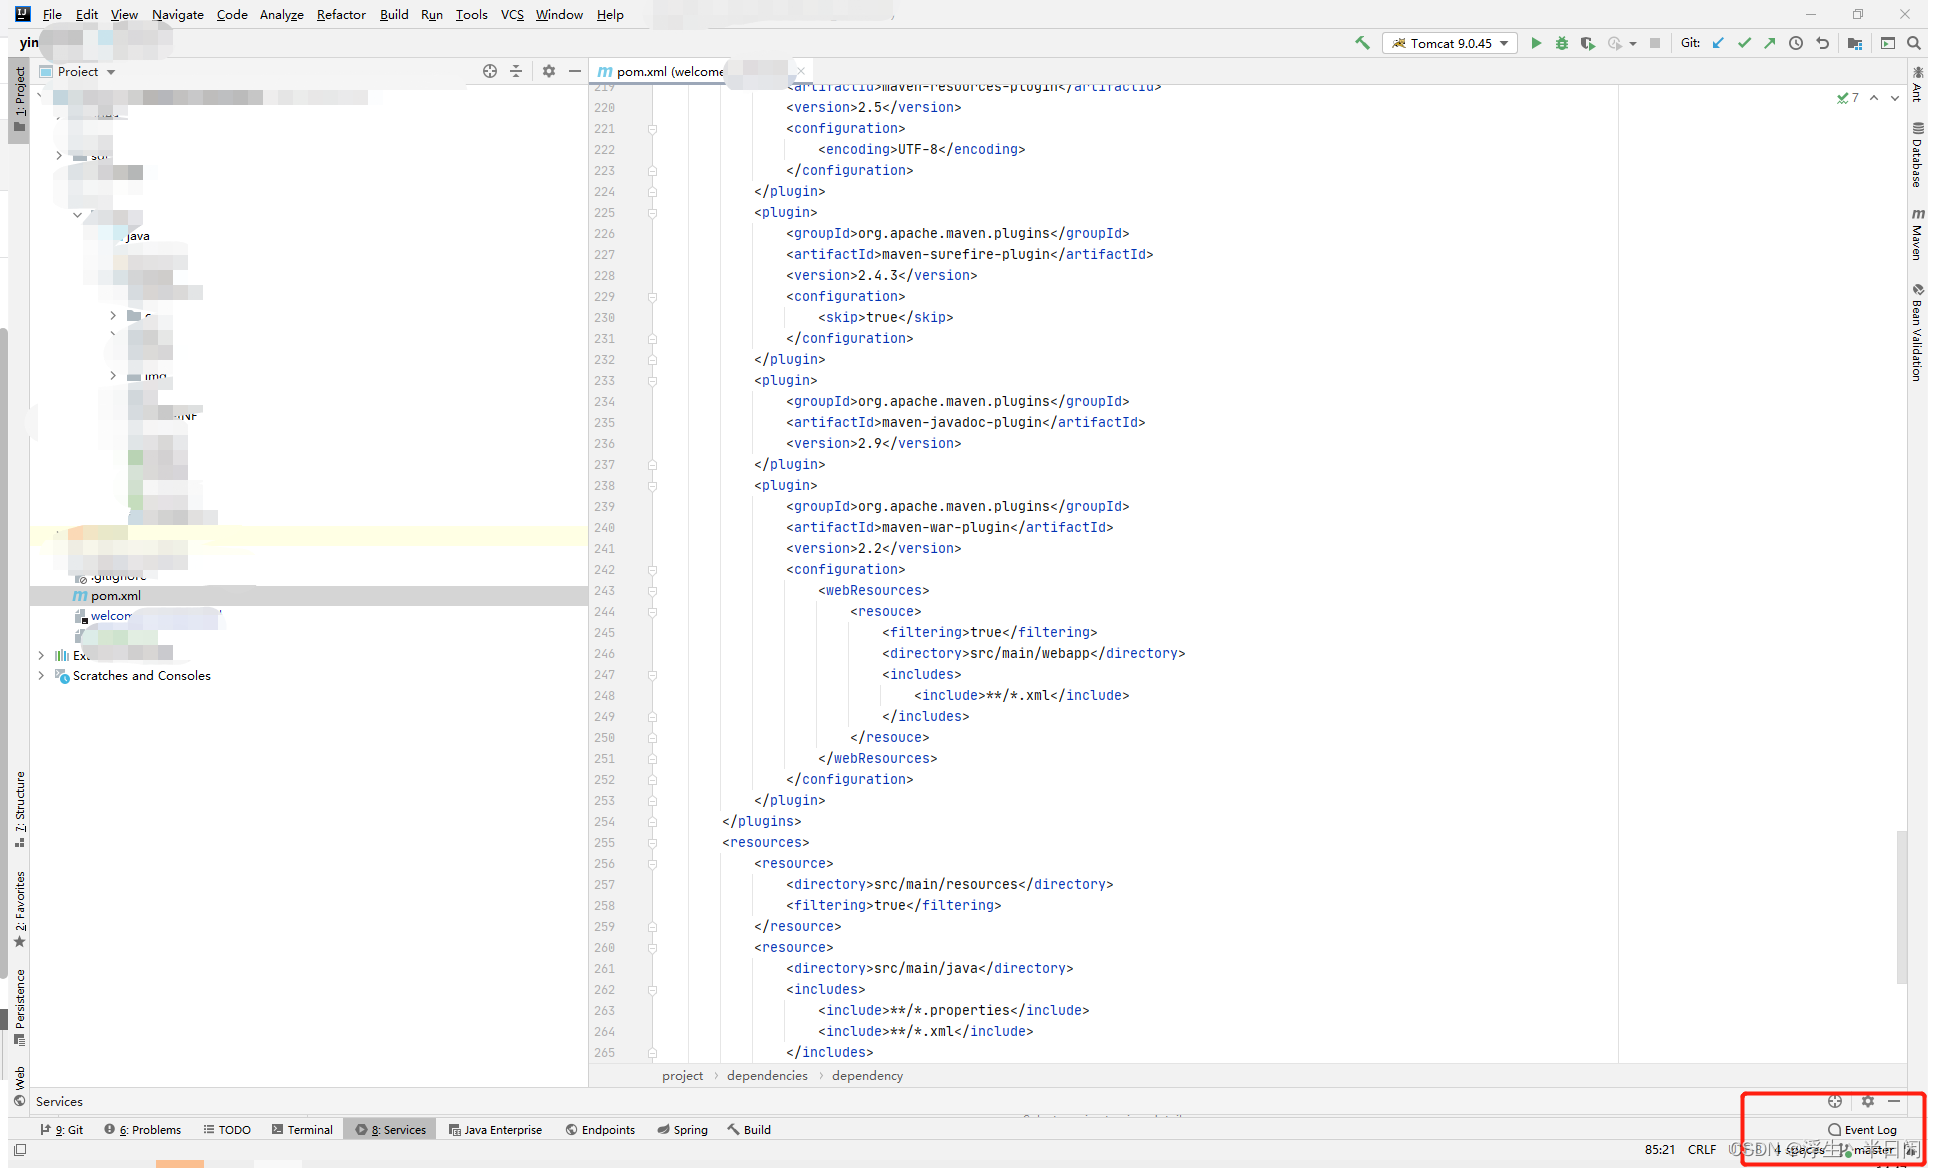Viewport: 1936px width, 1168px height.
Task: Toggle the Database side panel
Action: pyautogui.click(x=1917, y=155)
